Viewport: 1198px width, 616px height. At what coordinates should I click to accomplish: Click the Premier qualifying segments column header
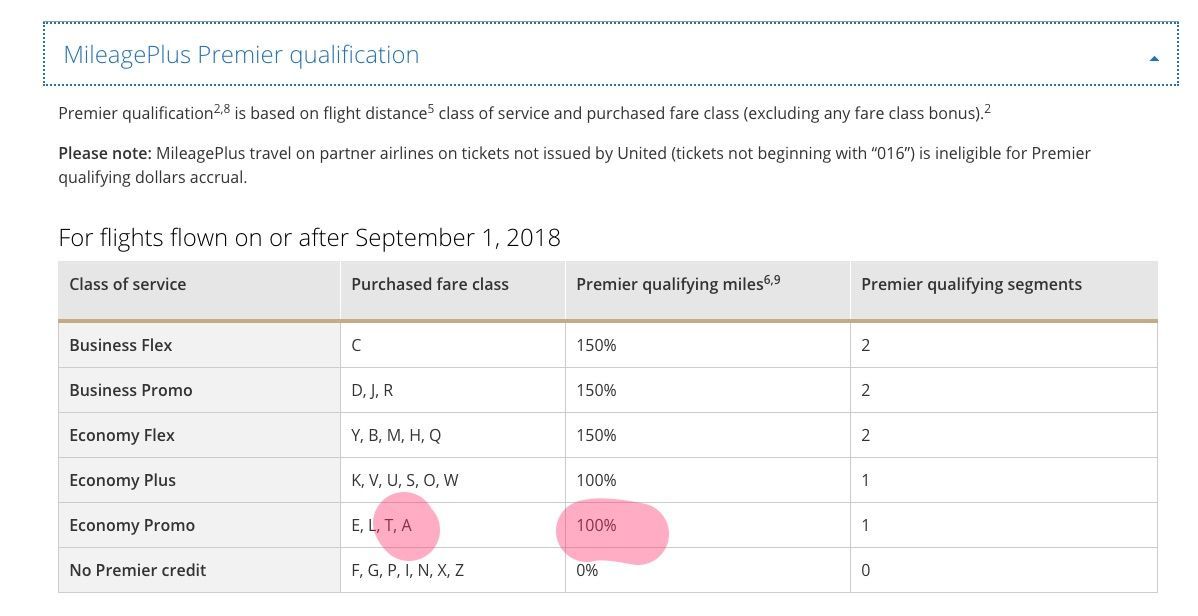[971, 284]
